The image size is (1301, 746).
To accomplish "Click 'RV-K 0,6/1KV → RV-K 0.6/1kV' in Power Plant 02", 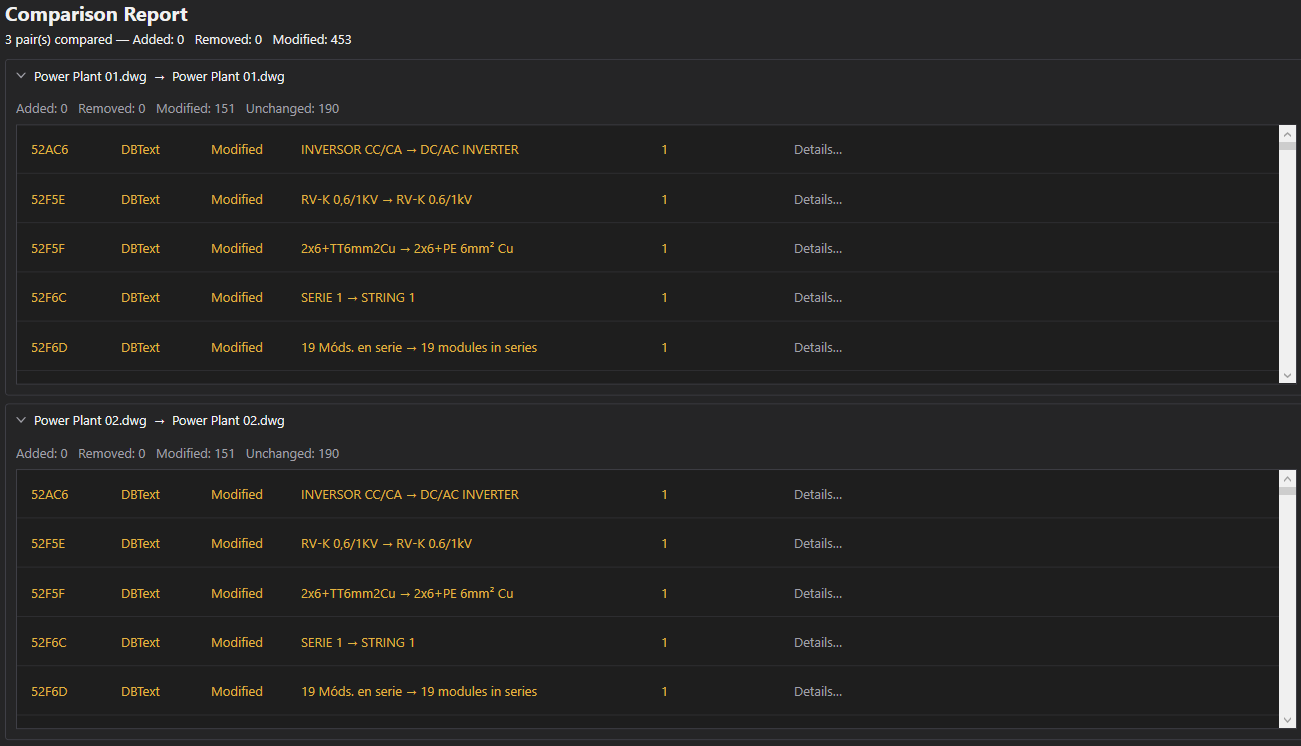I will (386, 543).
